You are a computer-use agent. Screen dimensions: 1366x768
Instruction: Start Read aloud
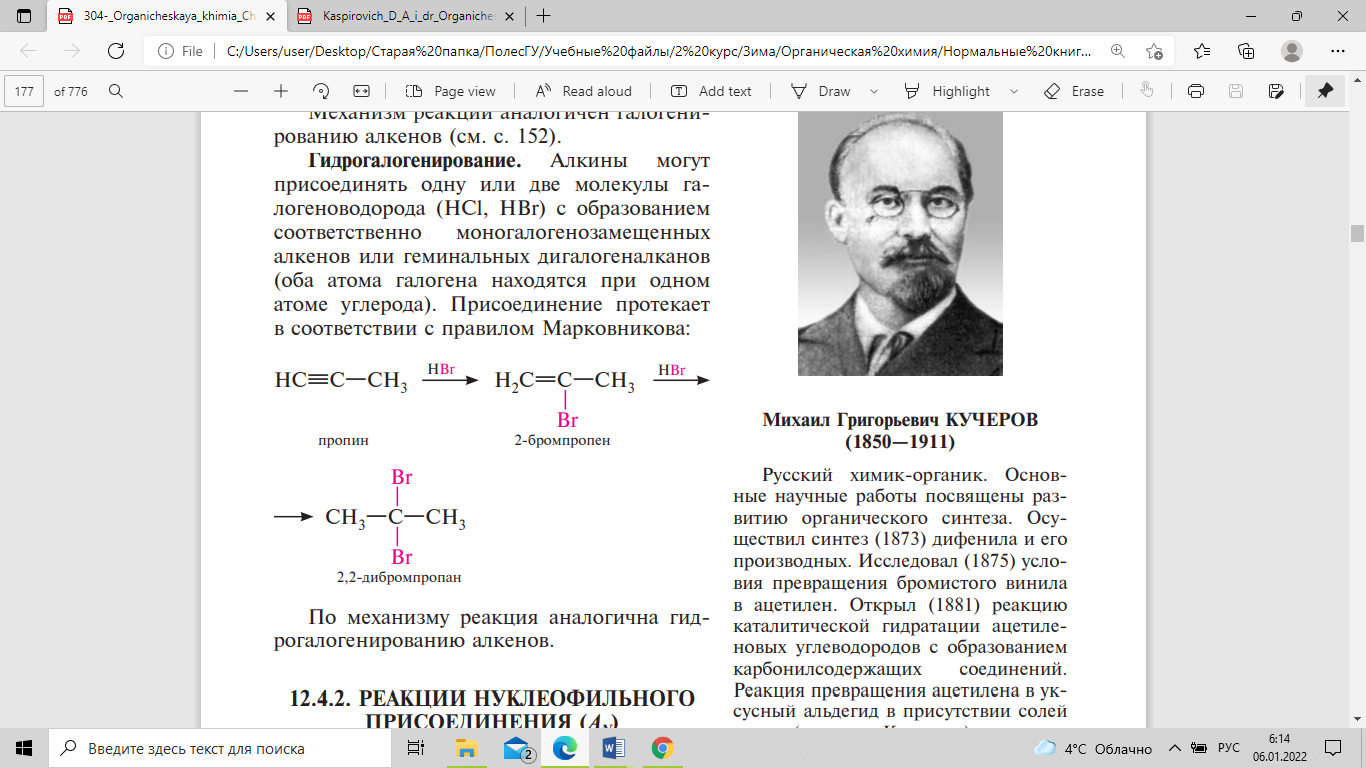click(584, 91)
